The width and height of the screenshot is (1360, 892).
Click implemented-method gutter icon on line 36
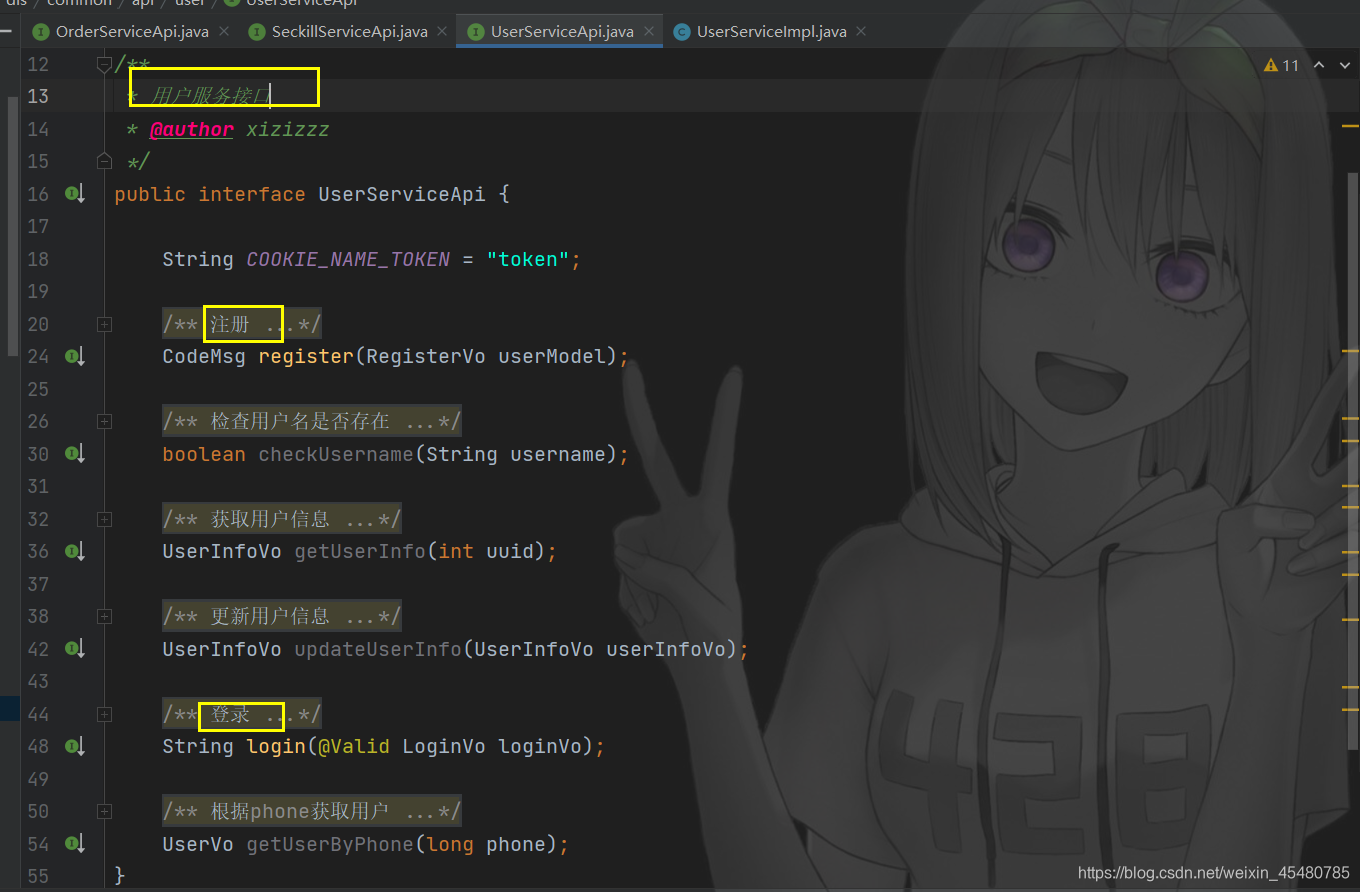coord(75,551)
